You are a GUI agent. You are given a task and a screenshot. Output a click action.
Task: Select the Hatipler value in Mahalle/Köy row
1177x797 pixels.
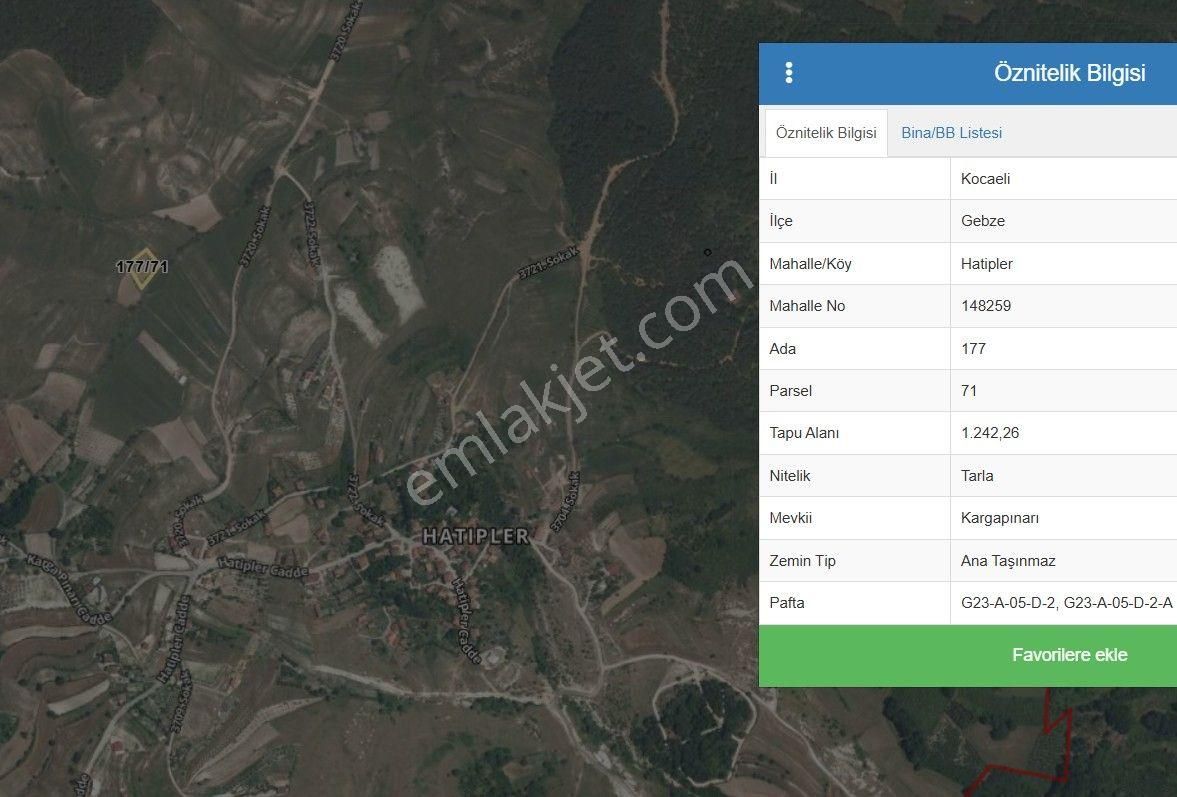pos(986,263)
